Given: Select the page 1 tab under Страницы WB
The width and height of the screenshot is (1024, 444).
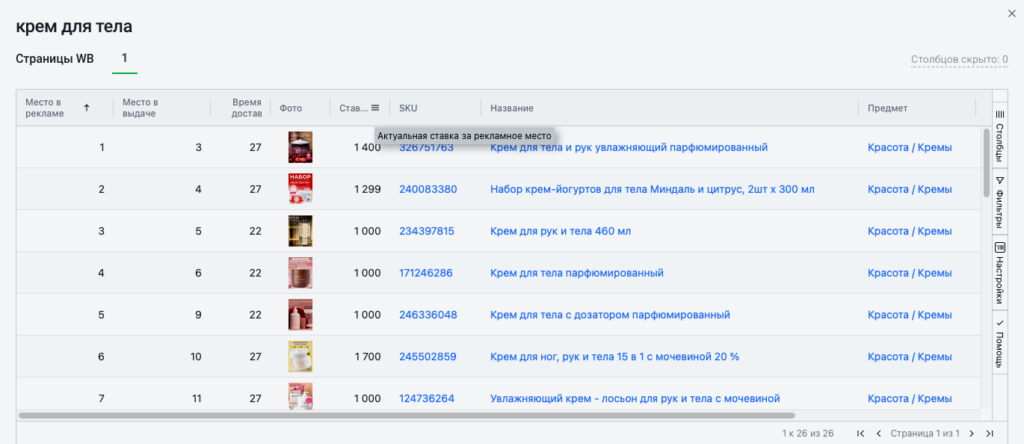Looking at the screenshot, I should click(x=124, y=59).
